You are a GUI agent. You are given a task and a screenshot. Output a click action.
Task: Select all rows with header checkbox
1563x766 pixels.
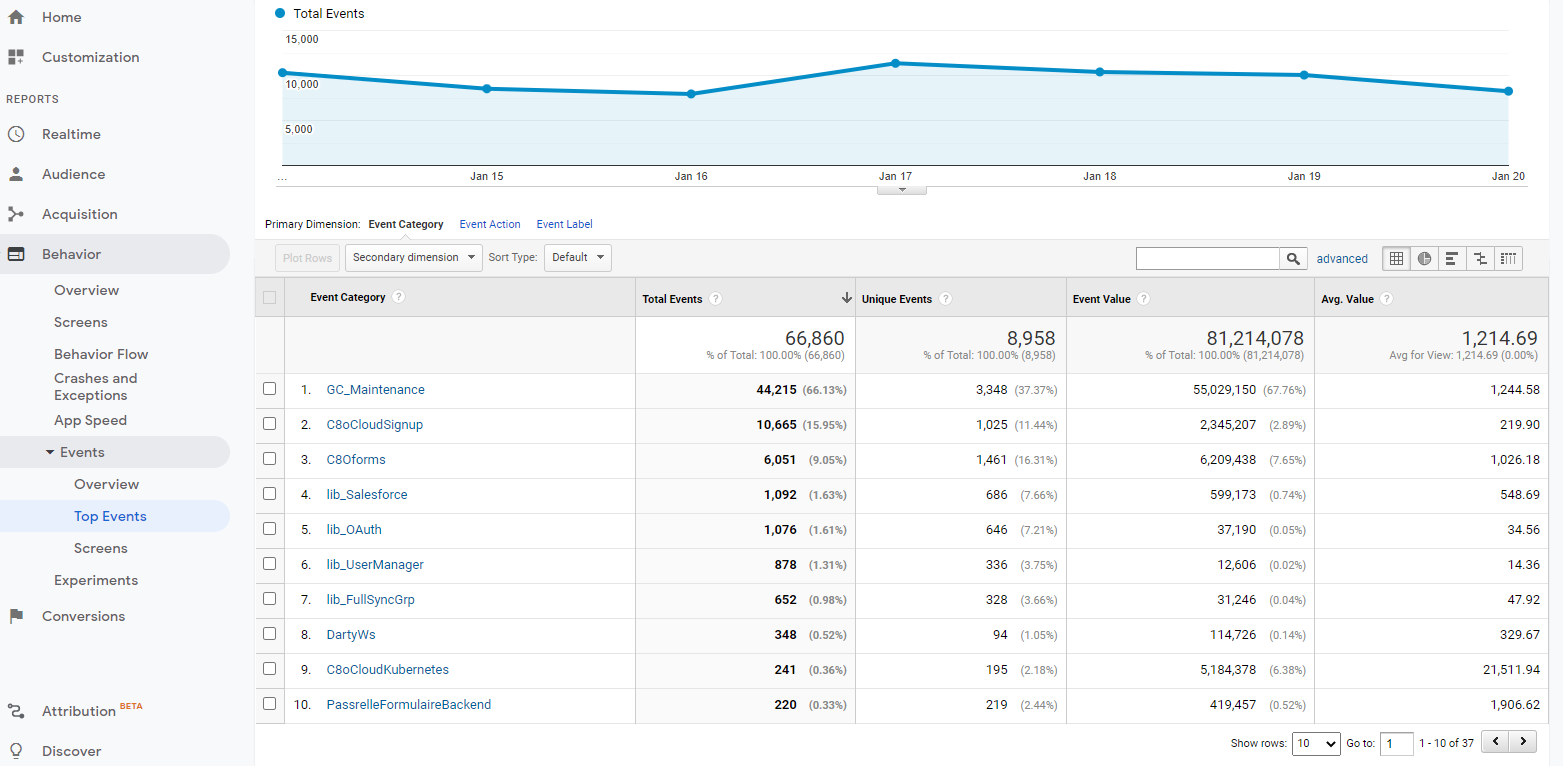(x=269, y=297)
